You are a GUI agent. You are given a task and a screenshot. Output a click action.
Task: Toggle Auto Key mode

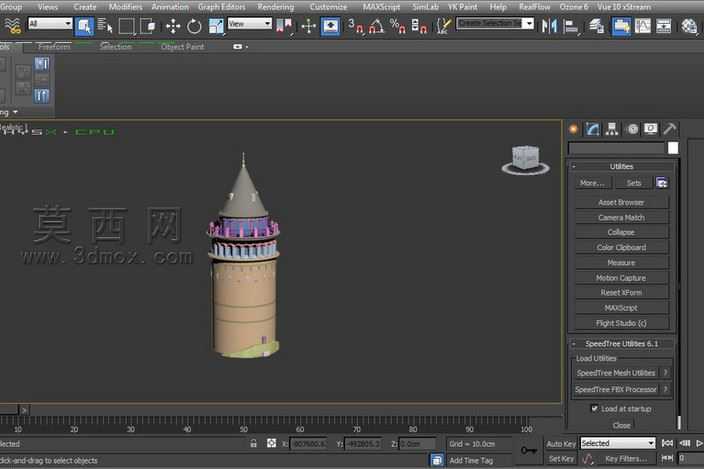pos(561,444)
